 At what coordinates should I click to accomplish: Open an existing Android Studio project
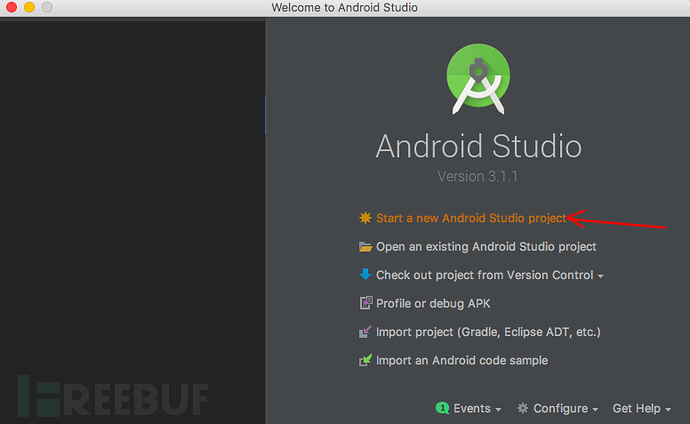pos(486,247)
